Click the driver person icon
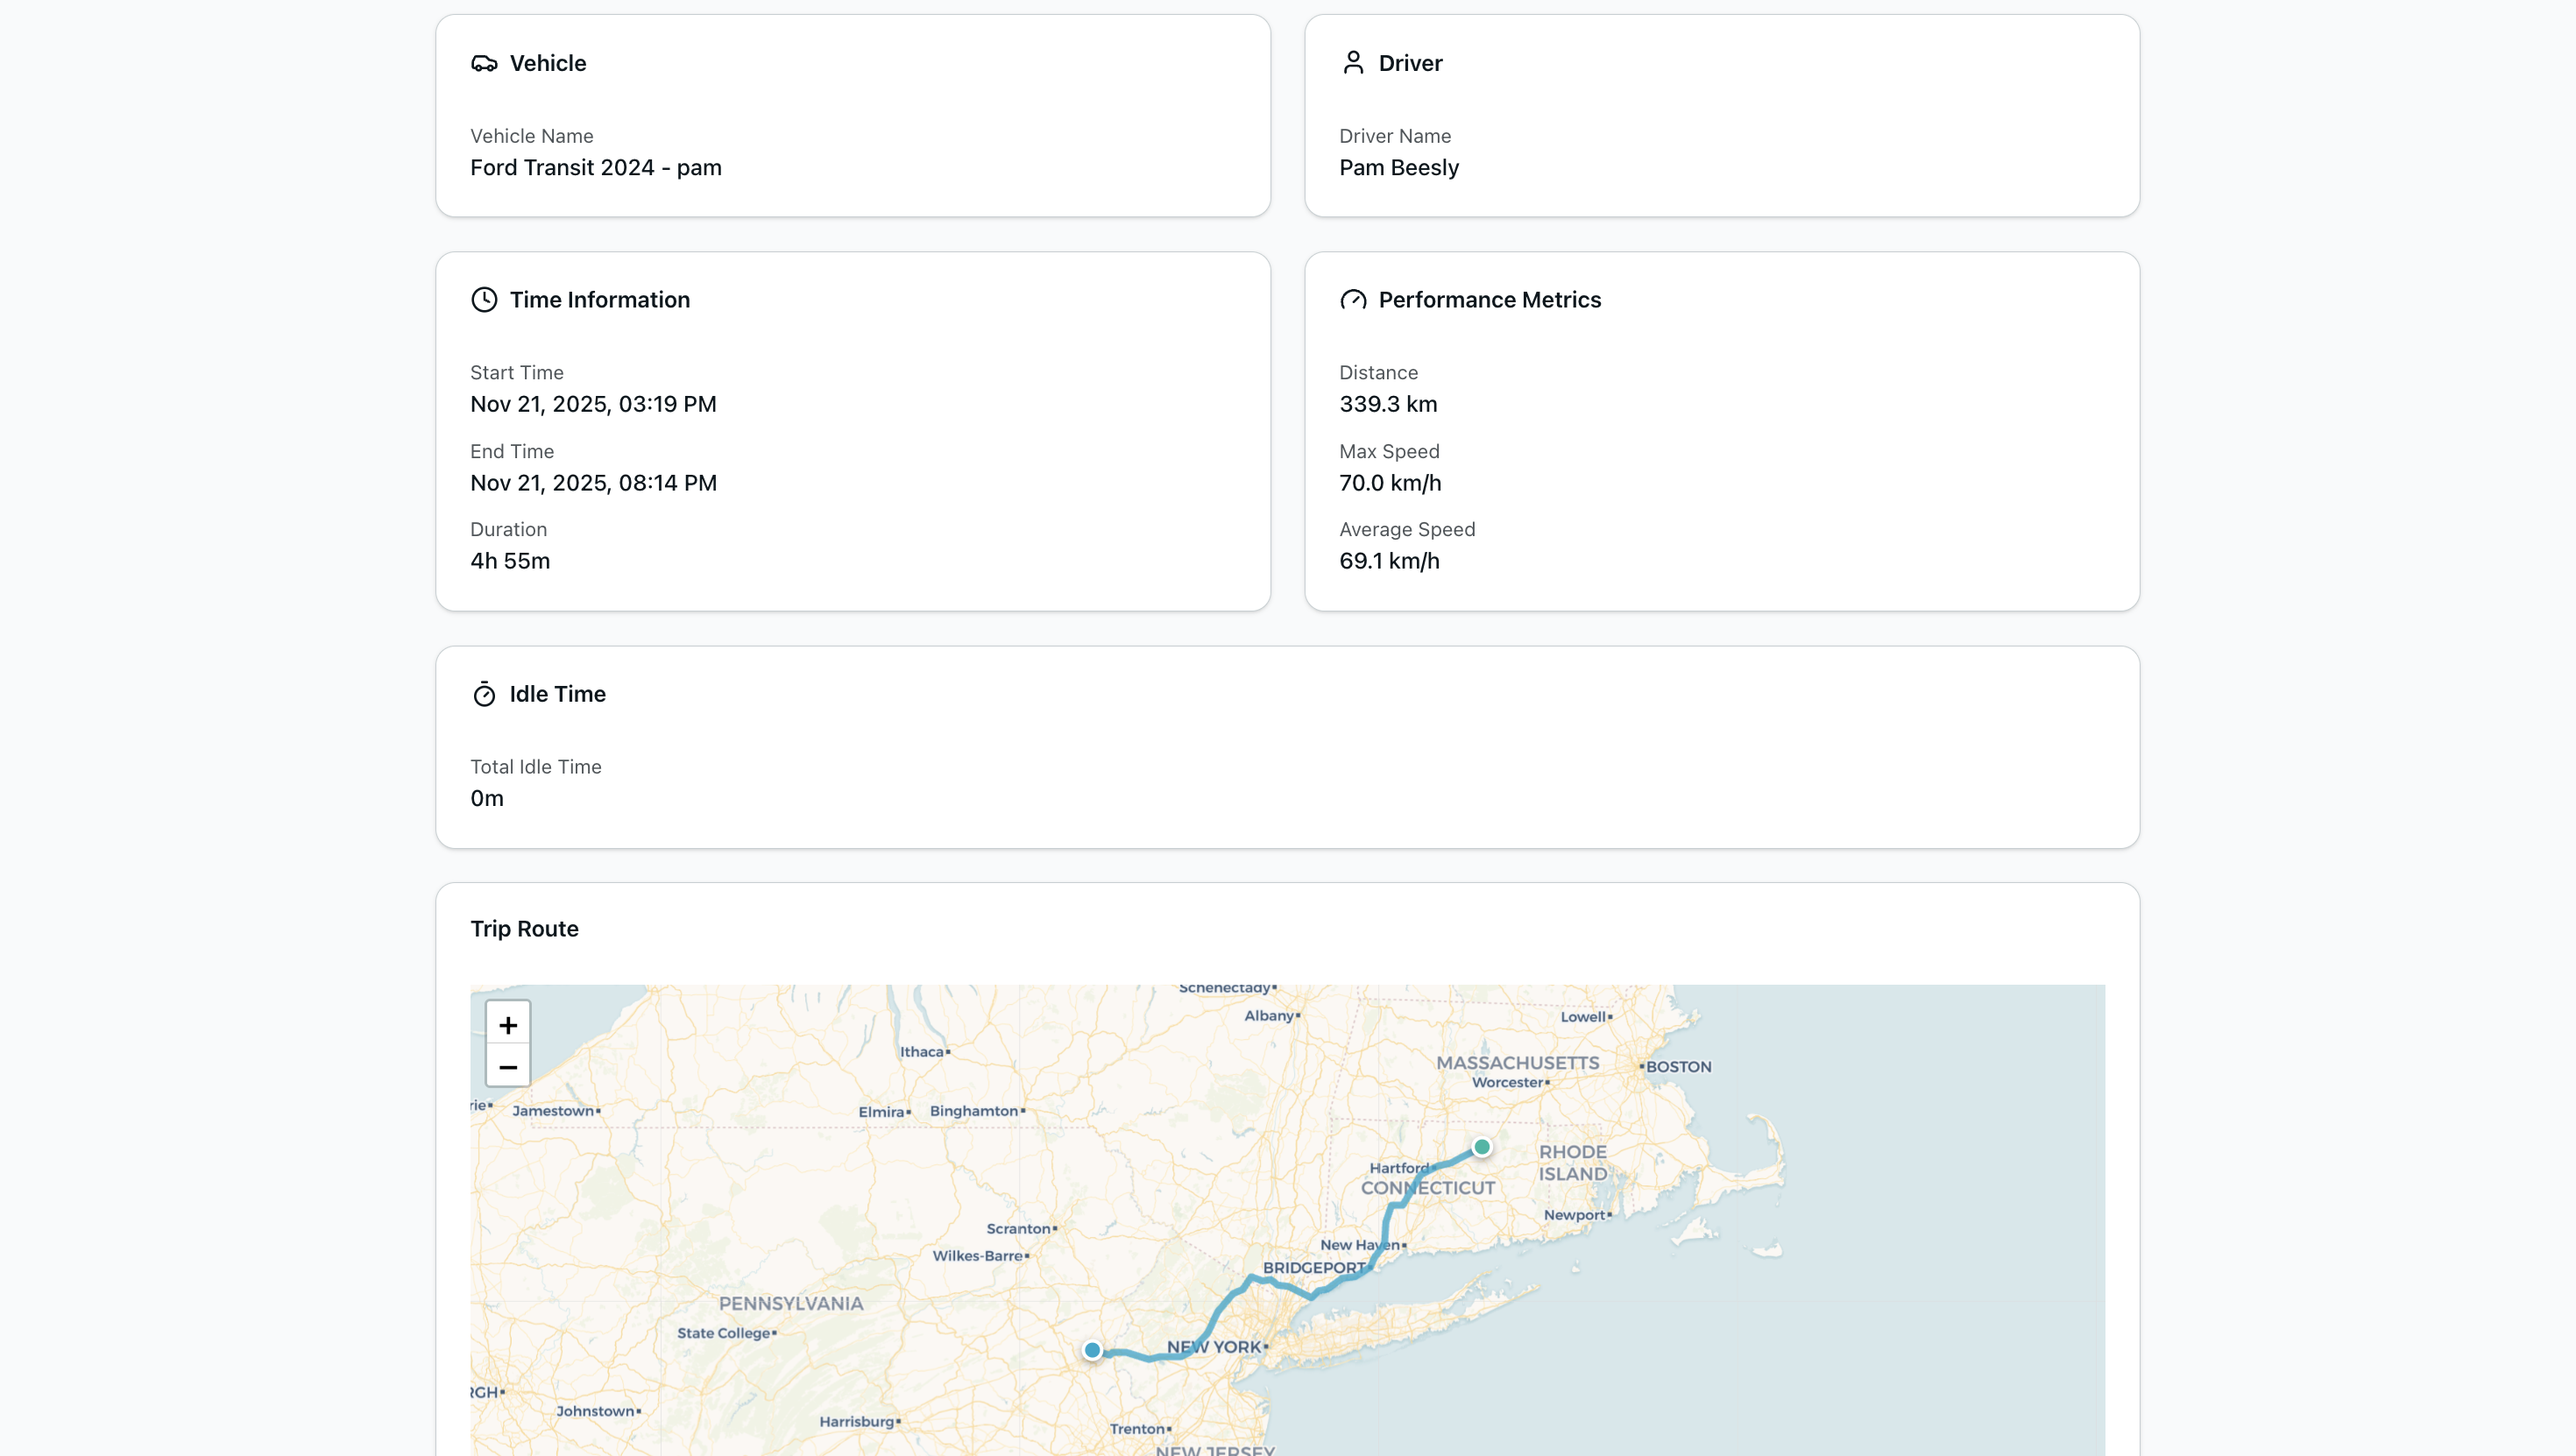Viewport: 2576px width, 1456px height. (1353, 63)
